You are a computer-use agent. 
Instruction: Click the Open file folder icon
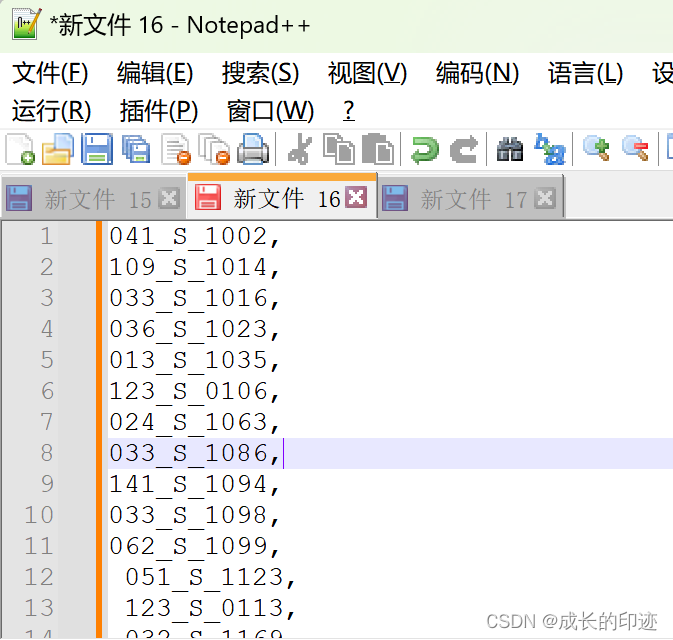click(58, 149)
